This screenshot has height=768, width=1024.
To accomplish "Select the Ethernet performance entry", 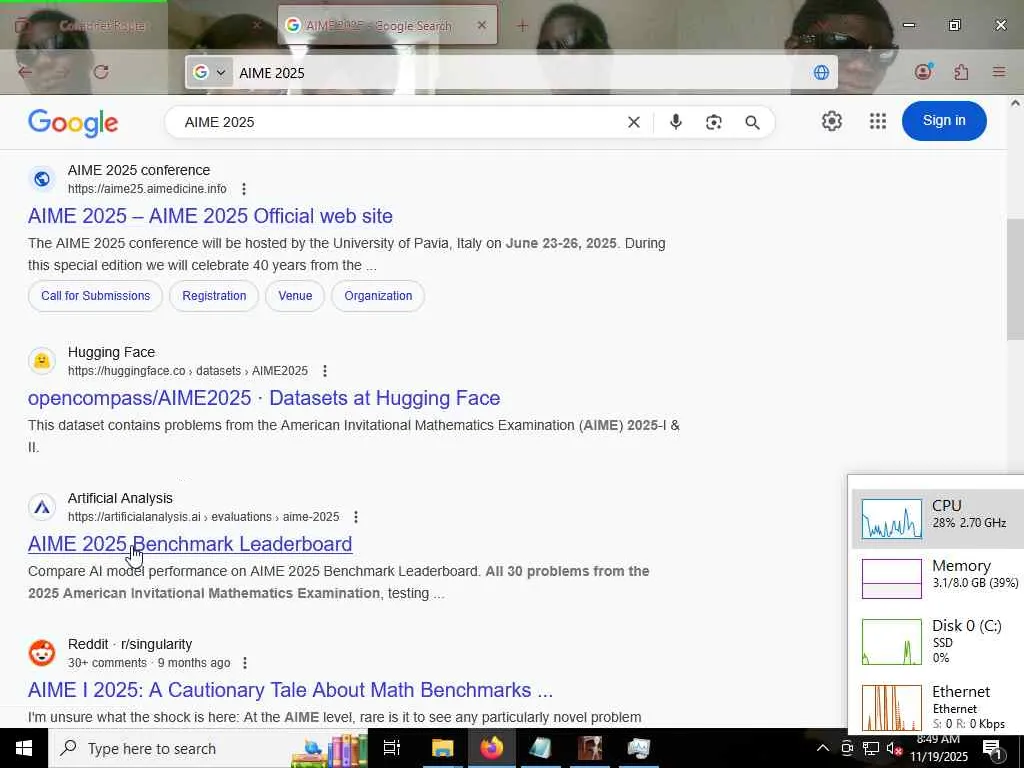I will coord(938,705).
